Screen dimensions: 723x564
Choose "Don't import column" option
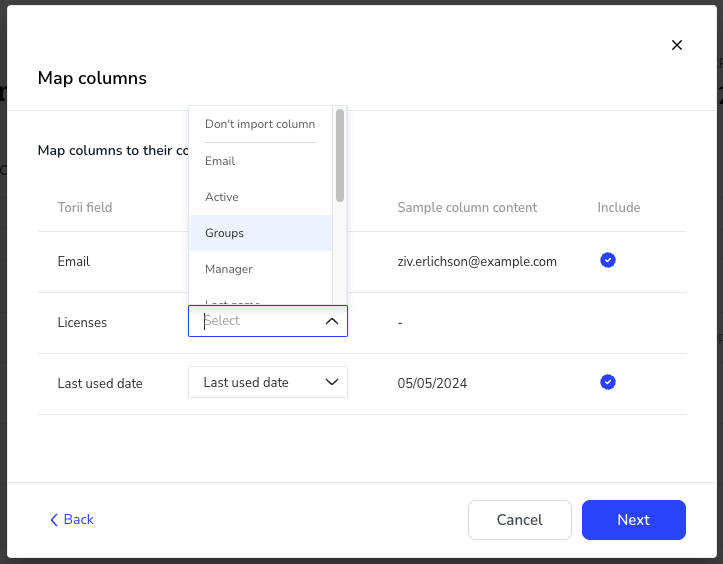(x=260, y=124)
